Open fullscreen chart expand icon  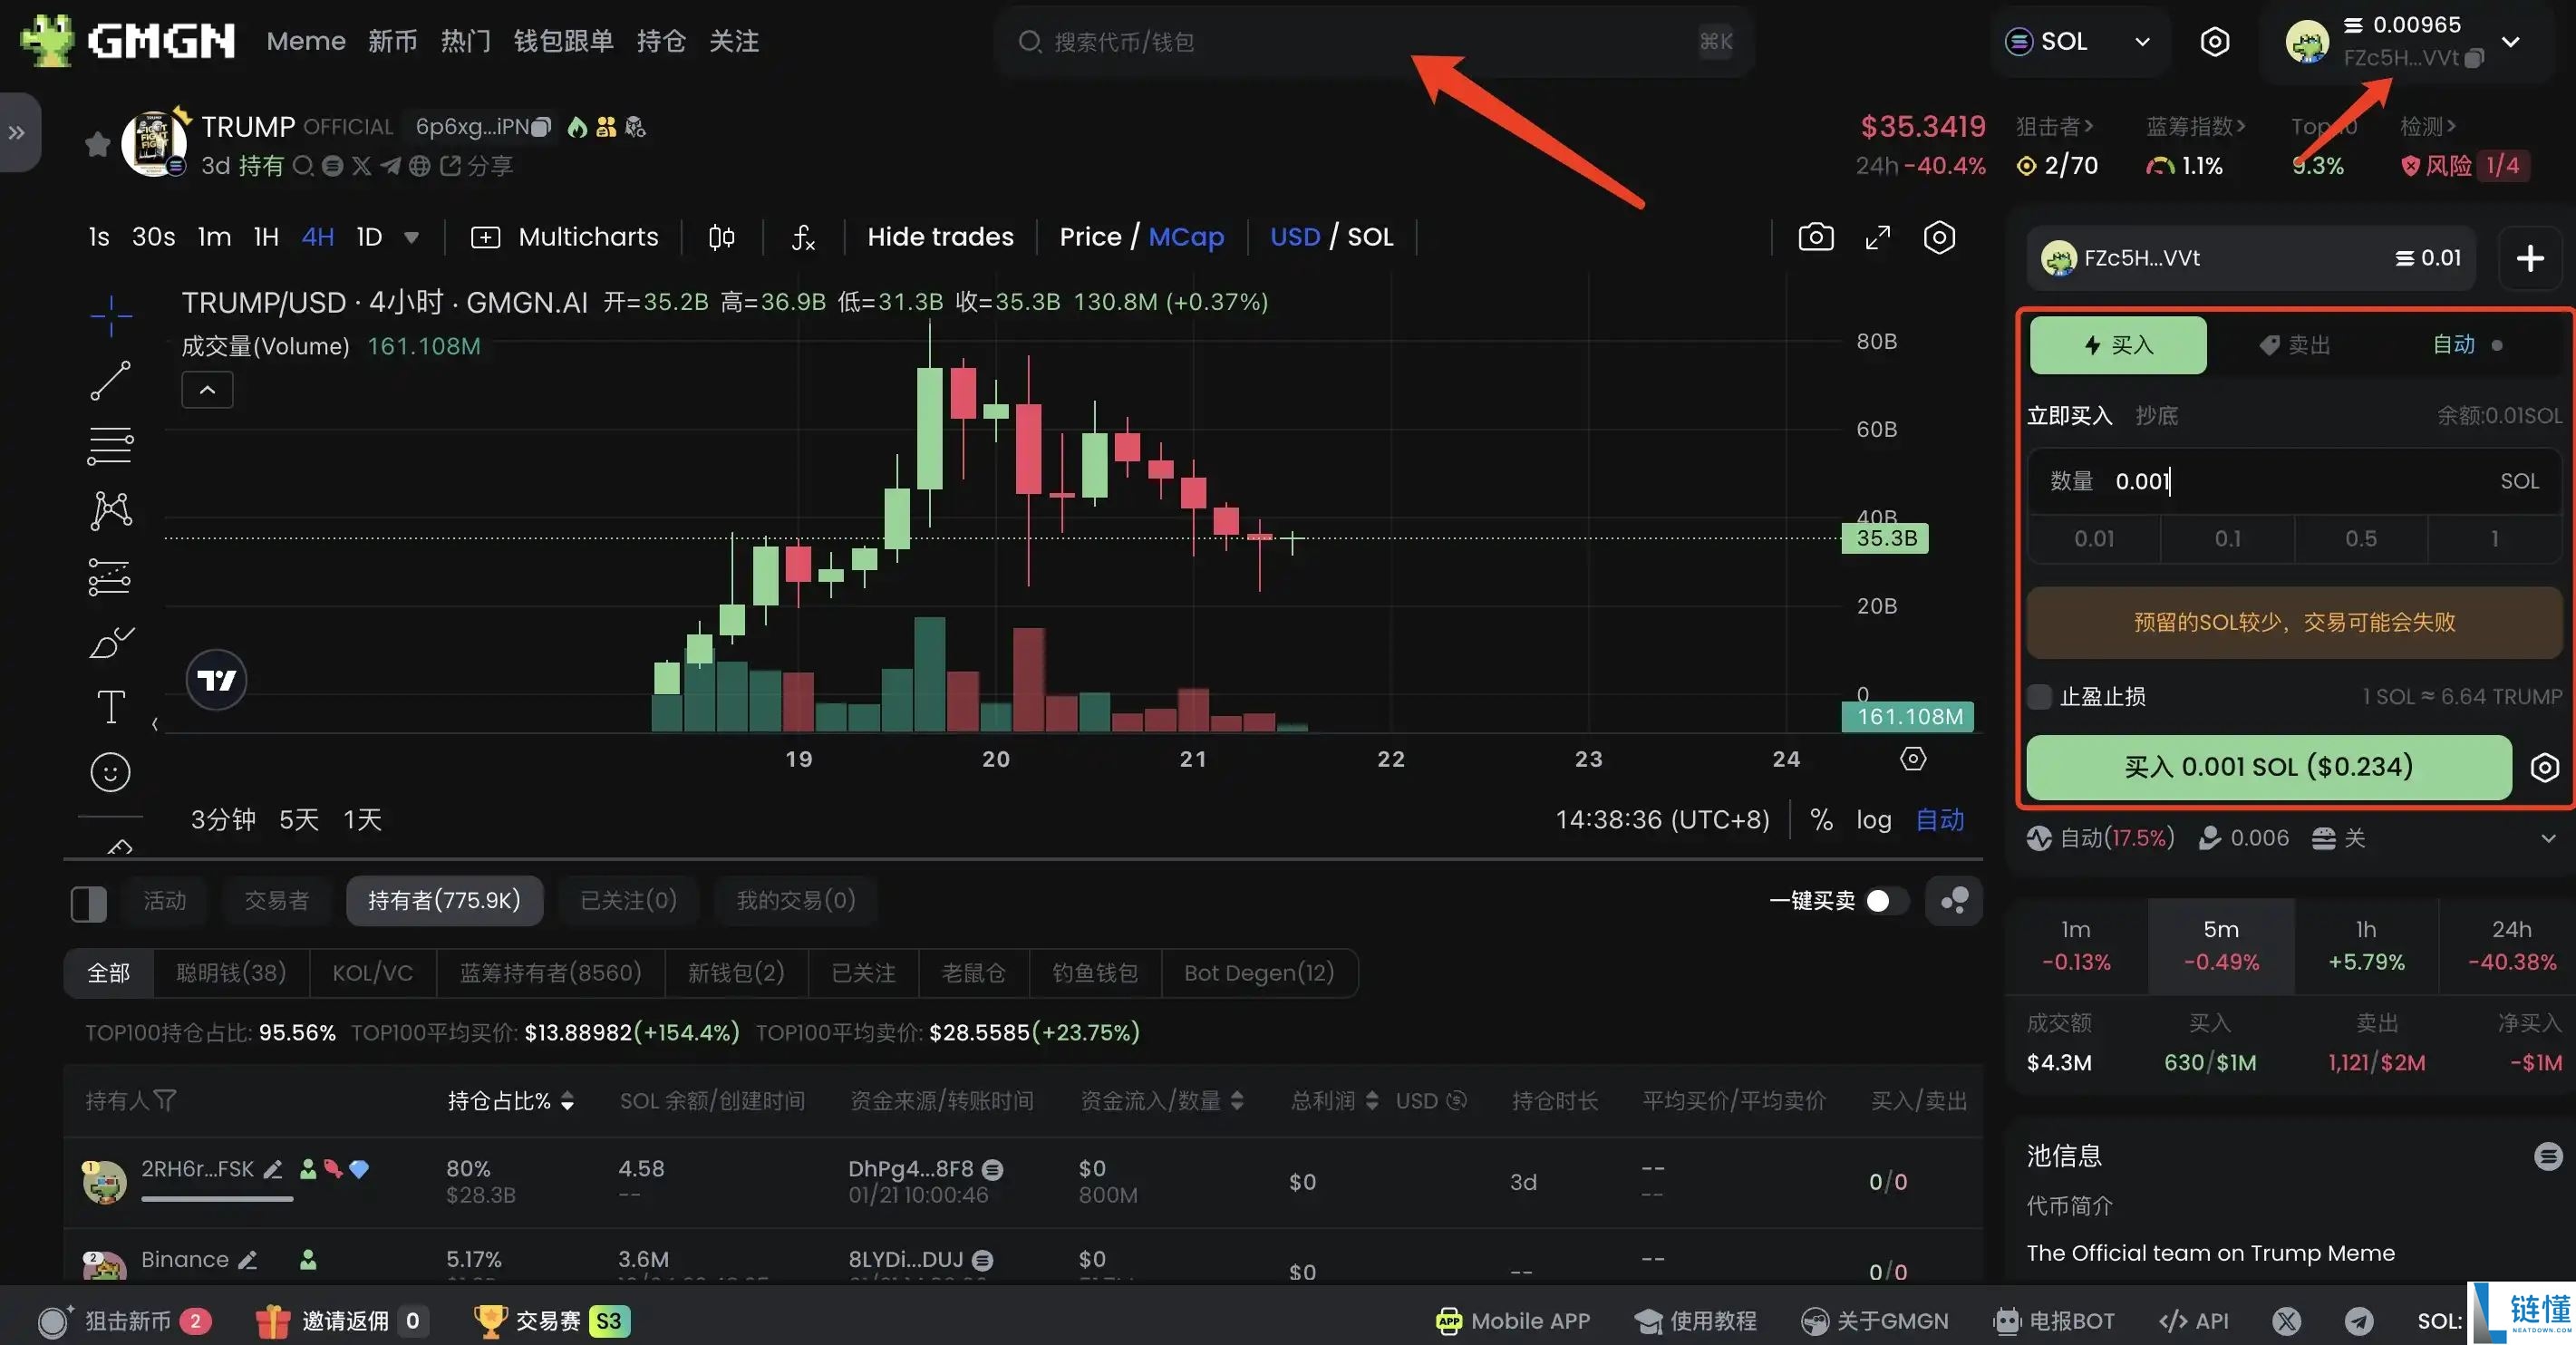[1878, 237]
